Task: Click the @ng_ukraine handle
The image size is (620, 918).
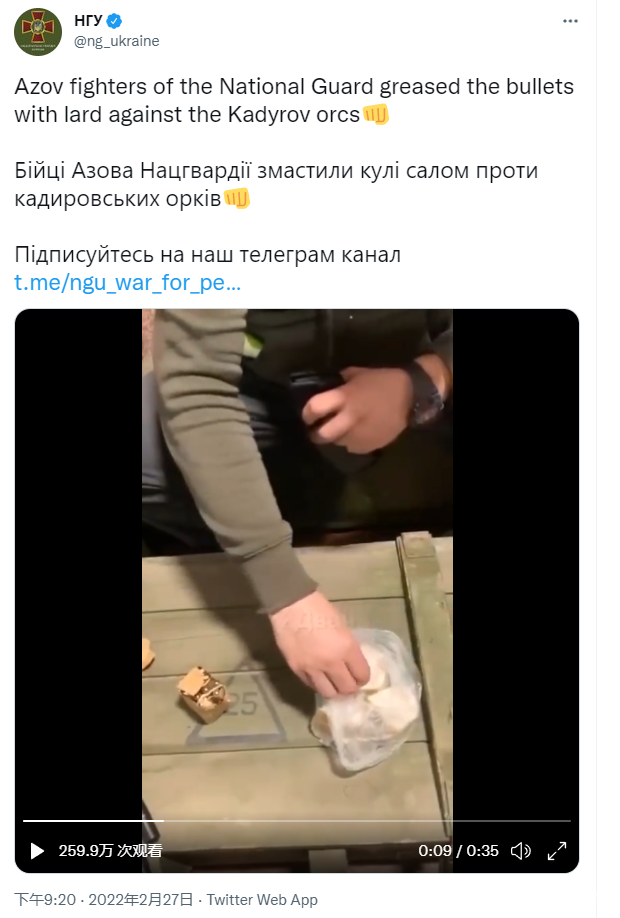Action: click(117, 41)
